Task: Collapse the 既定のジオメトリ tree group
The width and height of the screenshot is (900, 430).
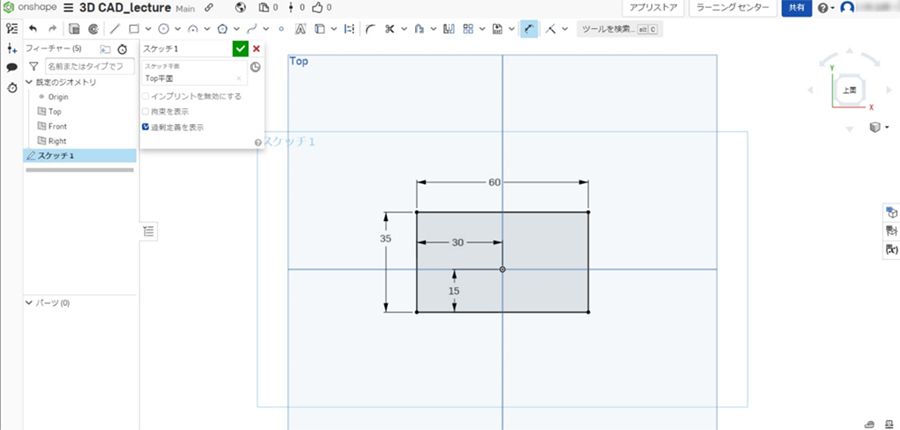Action: [x=29, y=82]
